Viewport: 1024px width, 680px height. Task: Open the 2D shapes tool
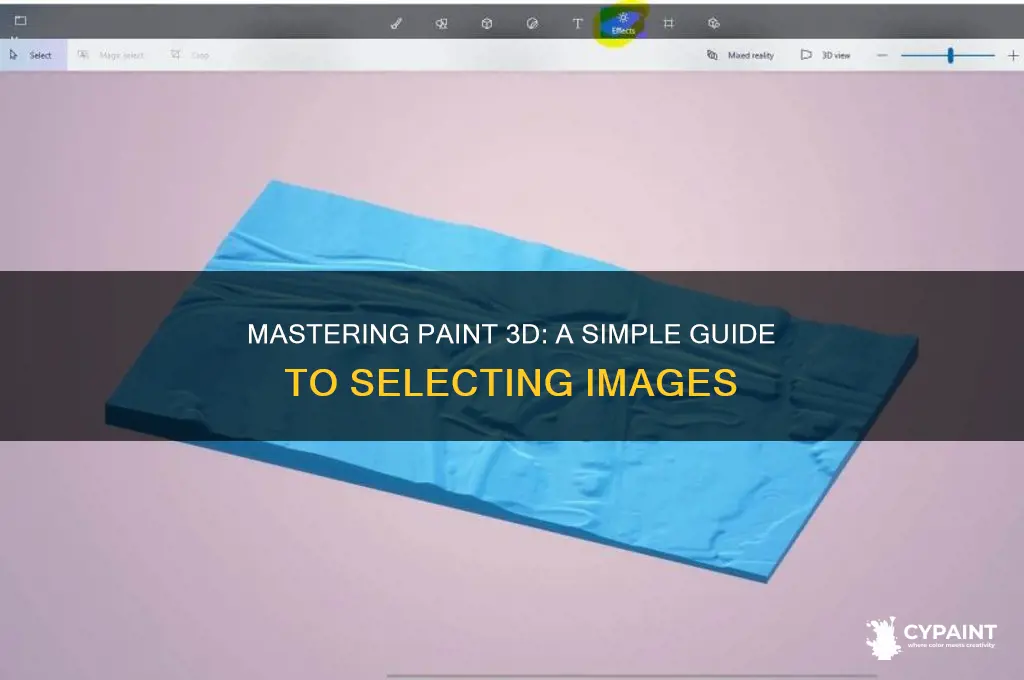pyautogui.click(x=441, y=24)
